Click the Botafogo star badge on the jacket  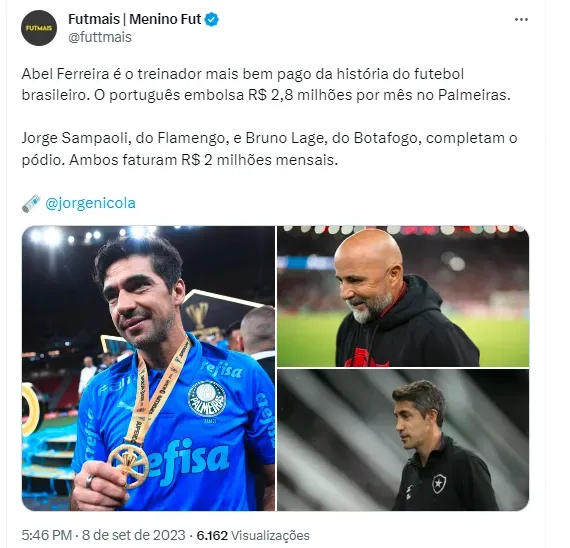439,484
